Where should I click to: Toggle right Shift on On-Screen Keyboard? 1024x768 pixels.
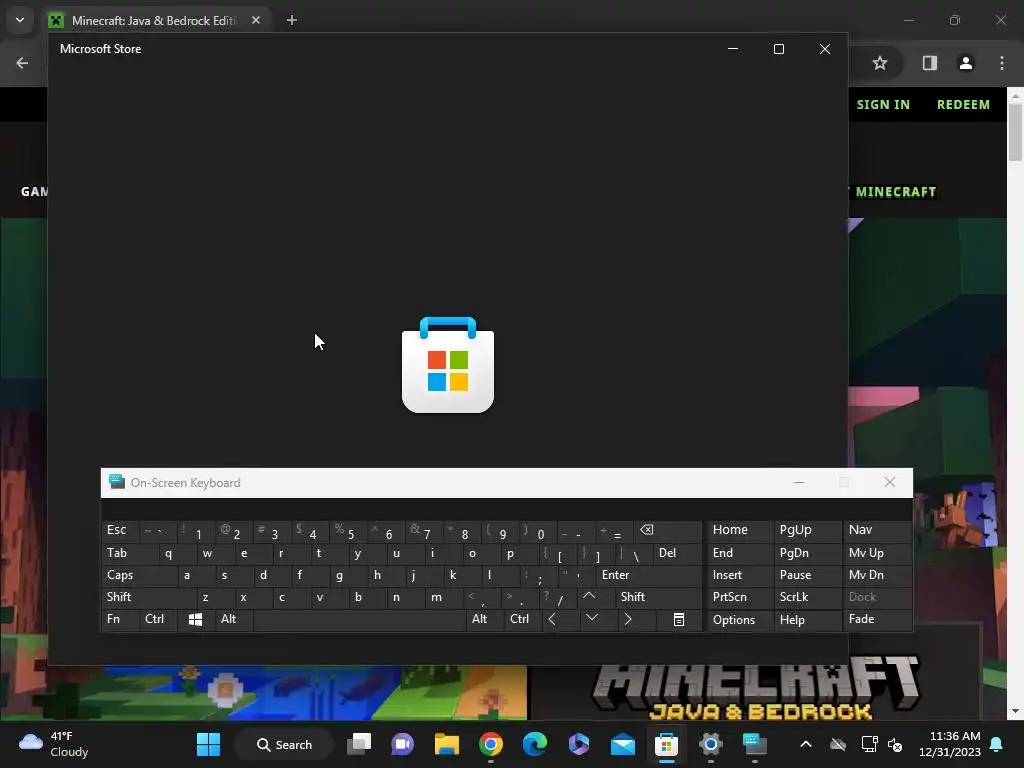(x=658, y=597)
